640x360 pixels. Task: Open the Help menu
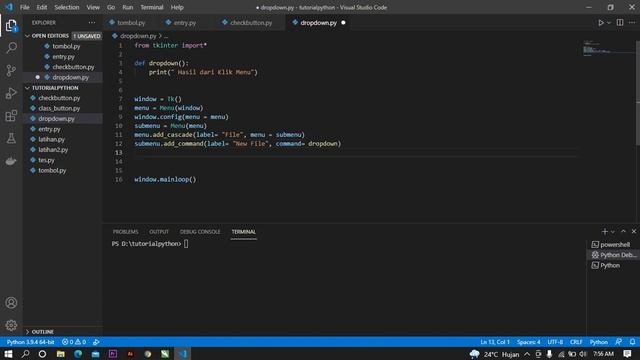coord(177,7)
